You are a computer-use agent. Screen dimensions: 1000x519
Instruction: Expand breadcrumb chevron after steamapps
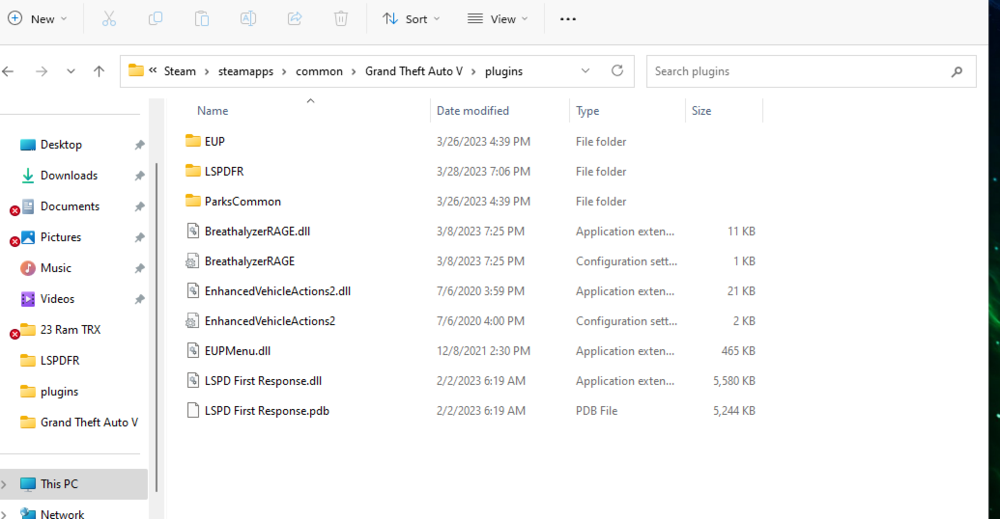click(284, 71)
